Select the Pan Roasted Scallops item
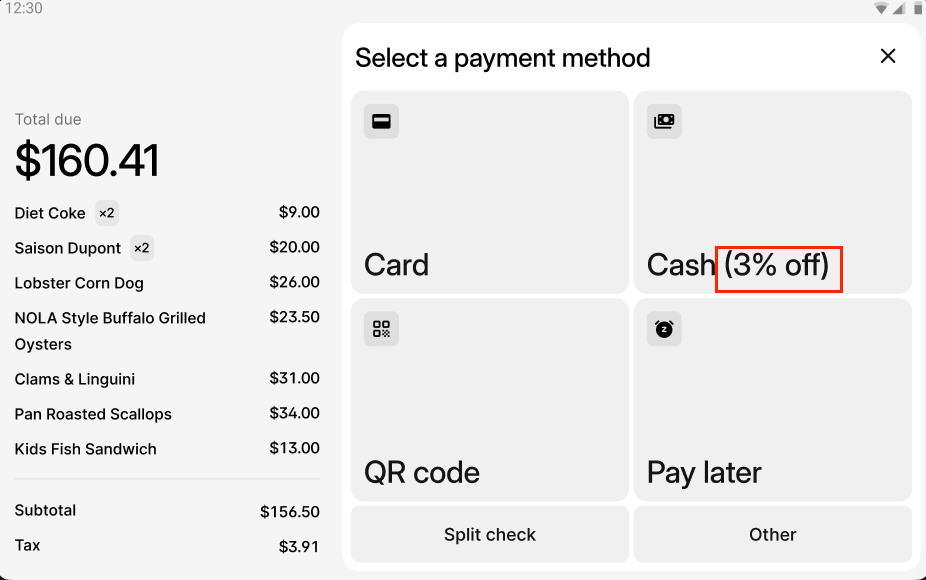The image size is (926, 580). (93, 414)
